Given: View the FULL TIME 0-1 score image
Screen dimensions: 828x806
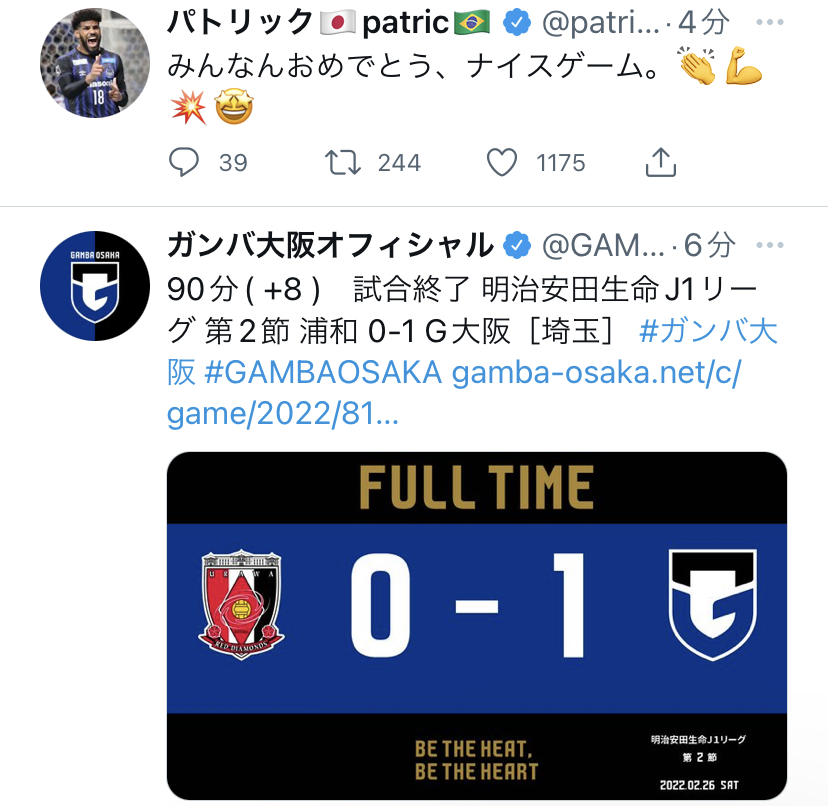Looking at the screenshot, I should pos(476,625).
